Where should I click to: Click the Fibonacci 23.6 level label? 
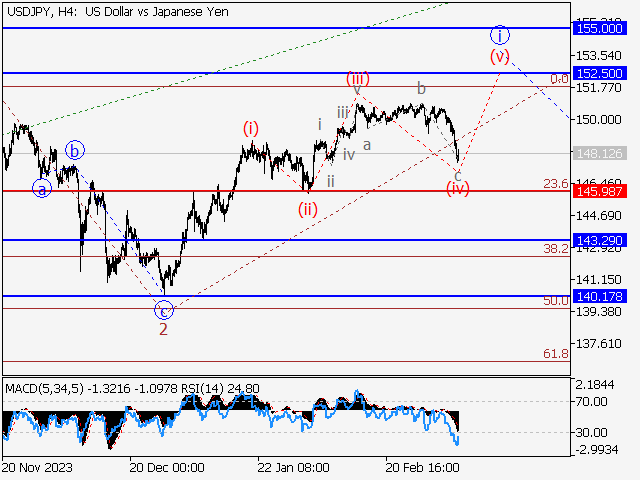[x=556, y=184]
